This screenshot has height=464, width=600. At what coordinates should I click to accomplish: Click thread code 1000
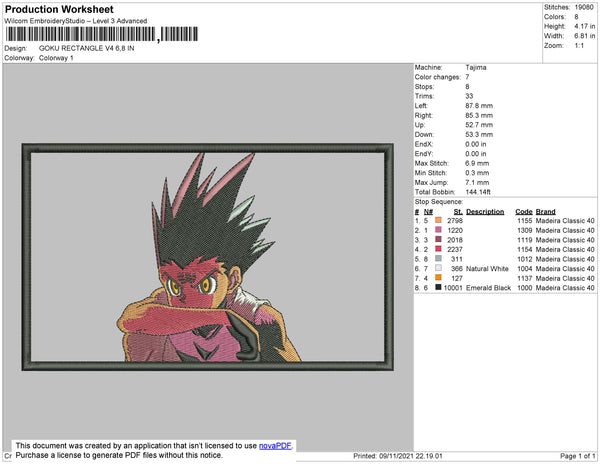pos(525,288)
